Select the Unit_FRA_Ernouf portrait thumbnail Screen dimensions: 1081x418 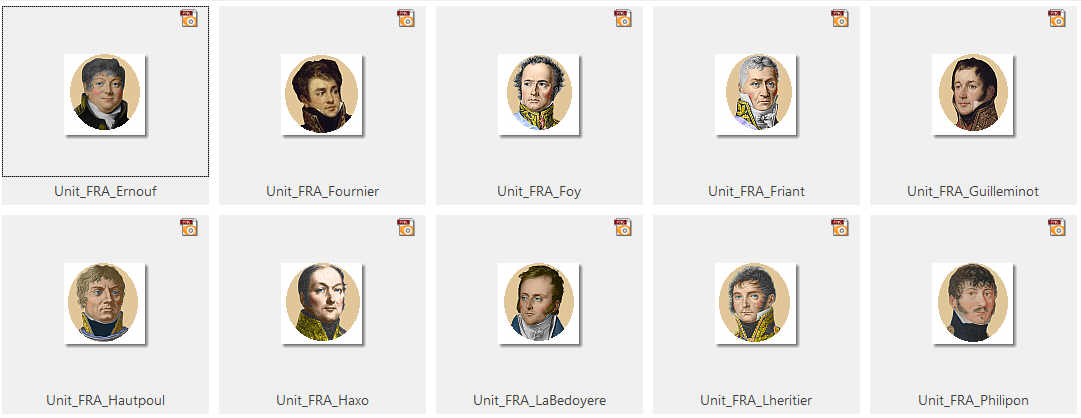click(x=105, y=94)
